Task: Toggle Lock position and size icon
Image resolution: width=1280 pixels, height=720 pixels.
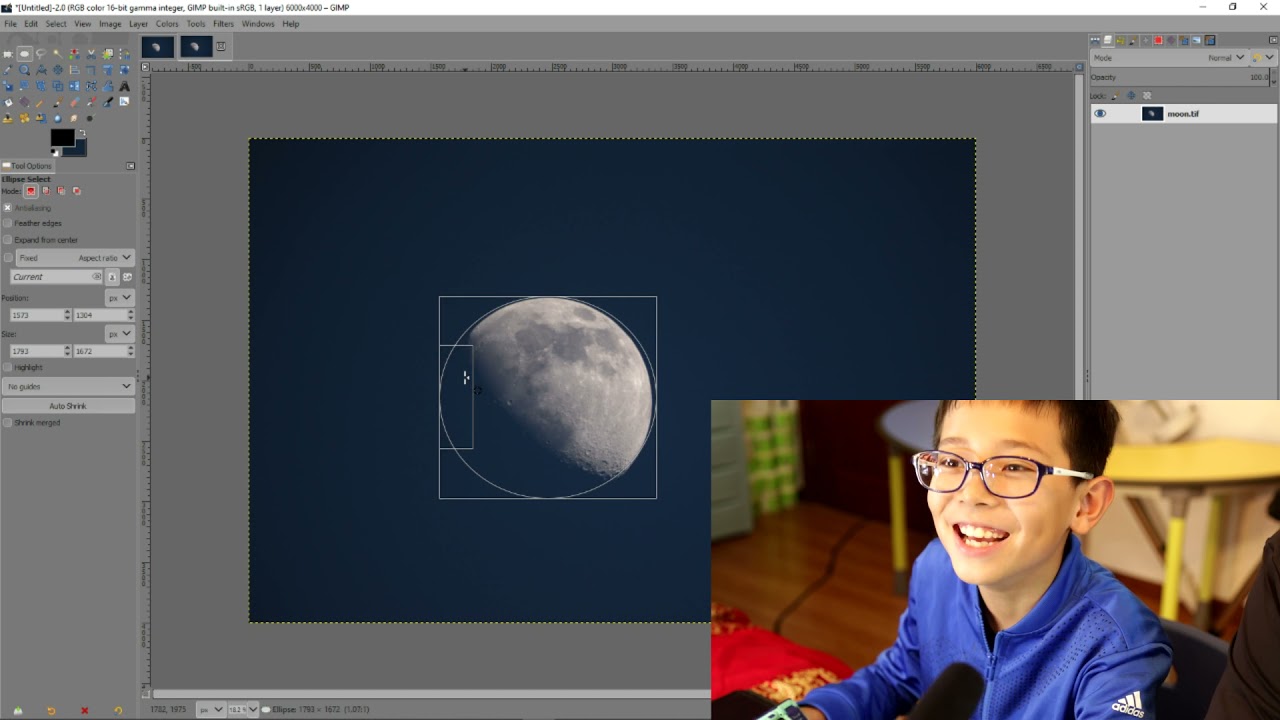Action: pyautogui.click(x=1131, y=95)
